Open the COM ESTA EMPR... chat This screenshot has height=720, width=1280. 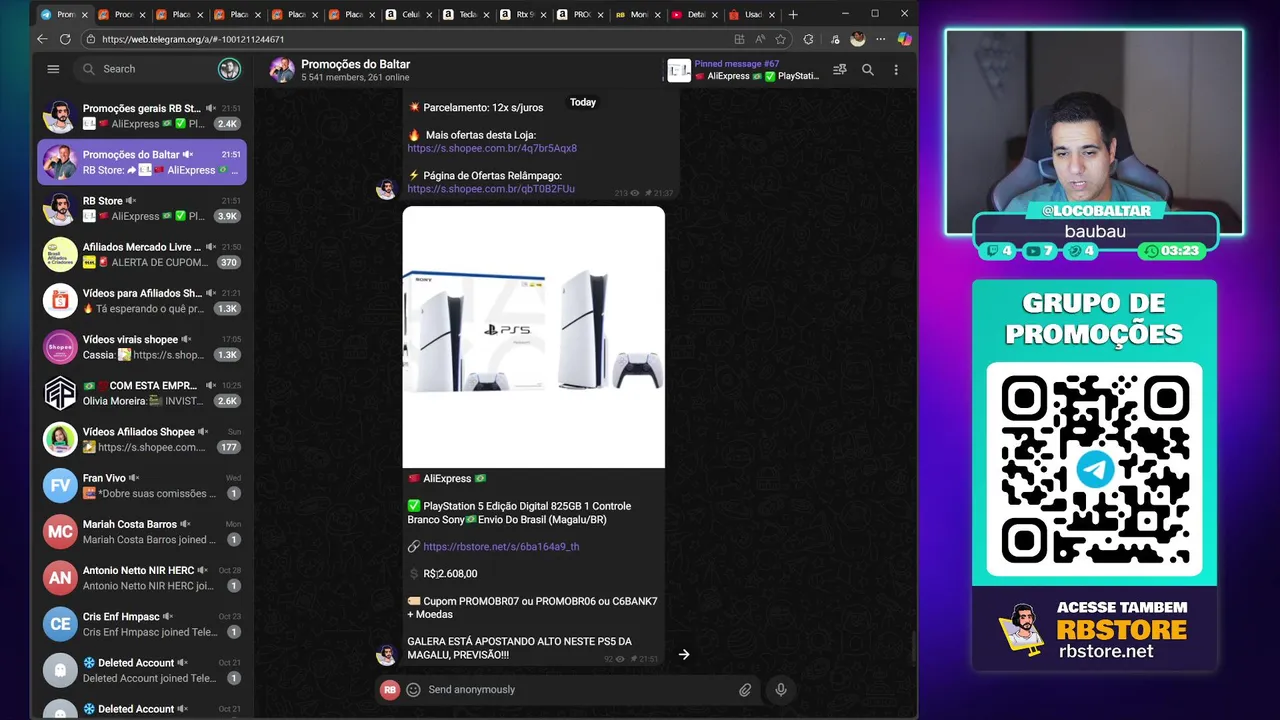click(x=142, y=393)
